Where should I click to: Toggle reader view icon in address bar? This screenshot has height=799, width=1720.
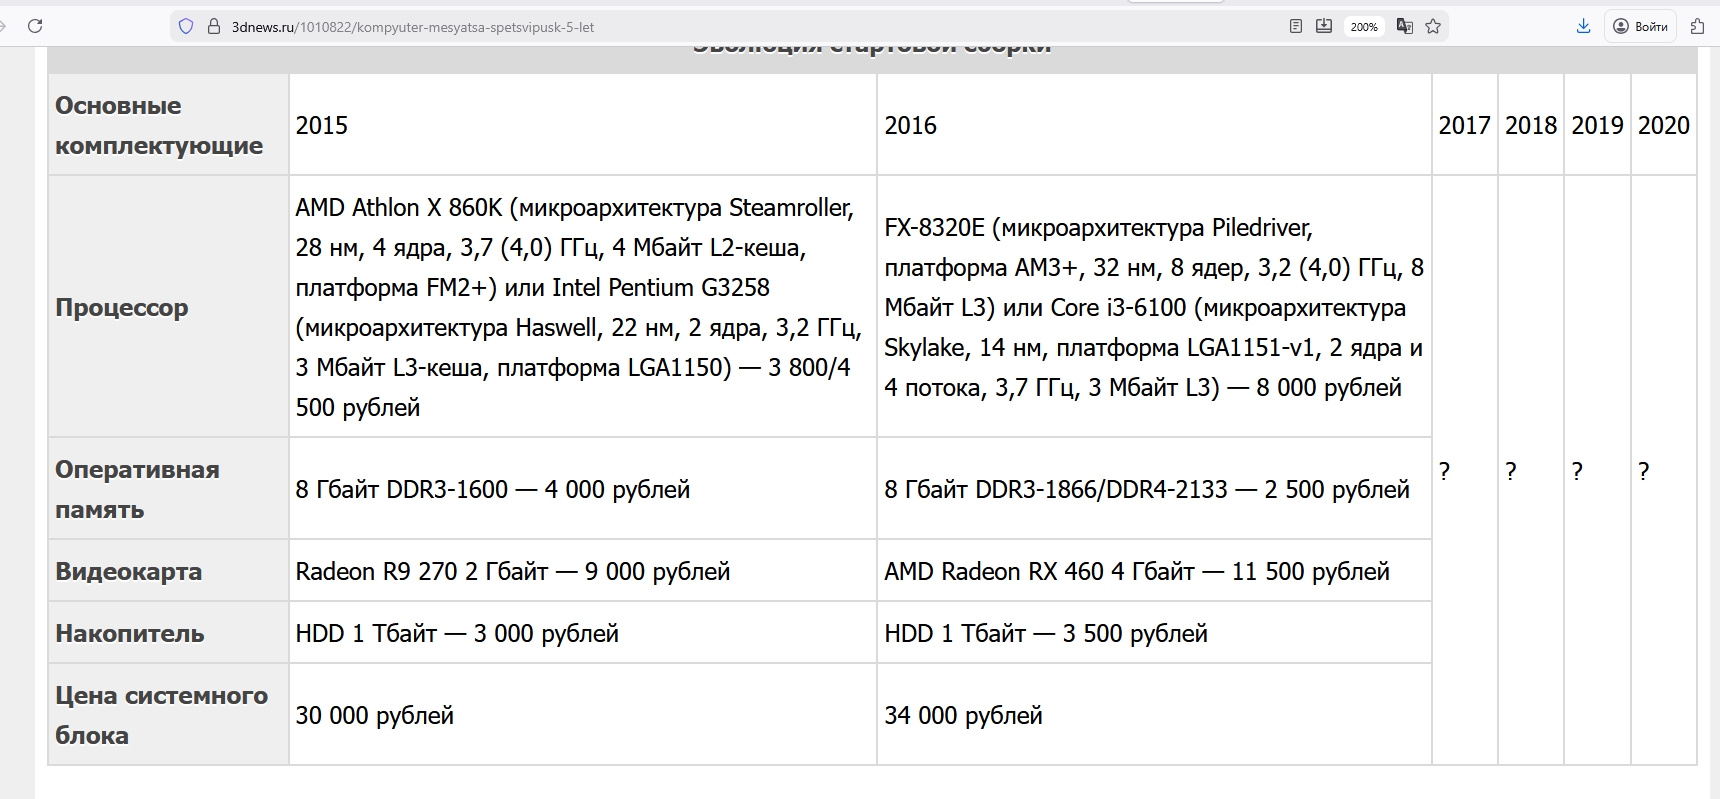point(1296,27)
